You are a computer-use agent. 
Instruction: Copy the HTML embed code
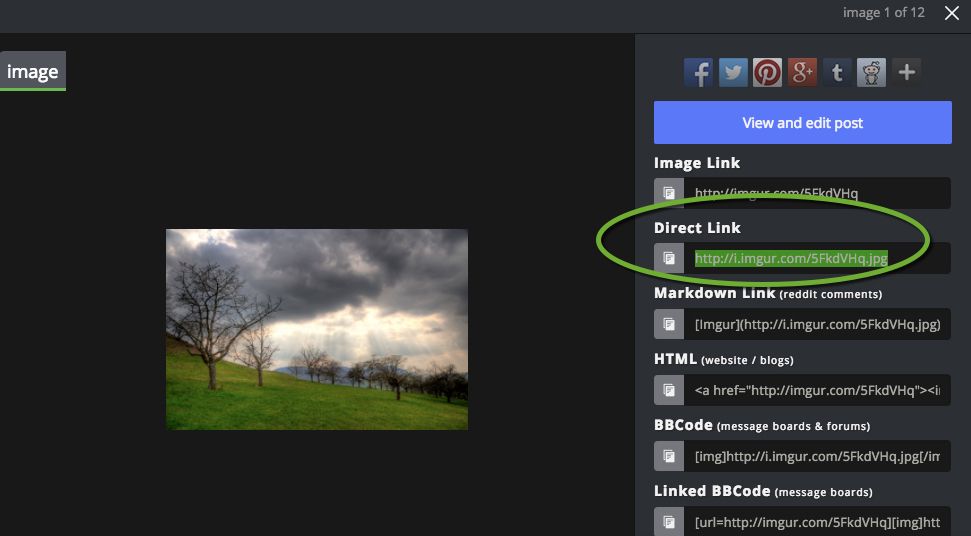point(669,390)
